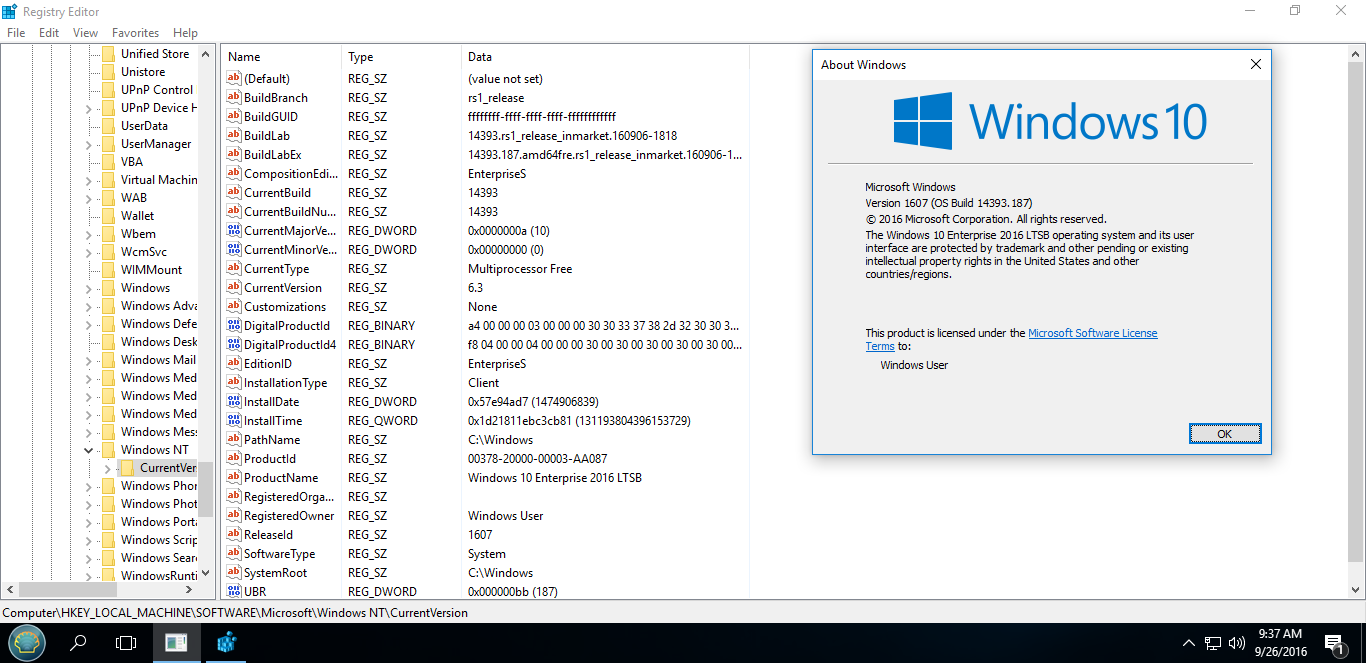Click the CurrentMinorVersionNumber DWORD icon
The height and width of the screenshot is (663, 1366).
pos(233,250)
